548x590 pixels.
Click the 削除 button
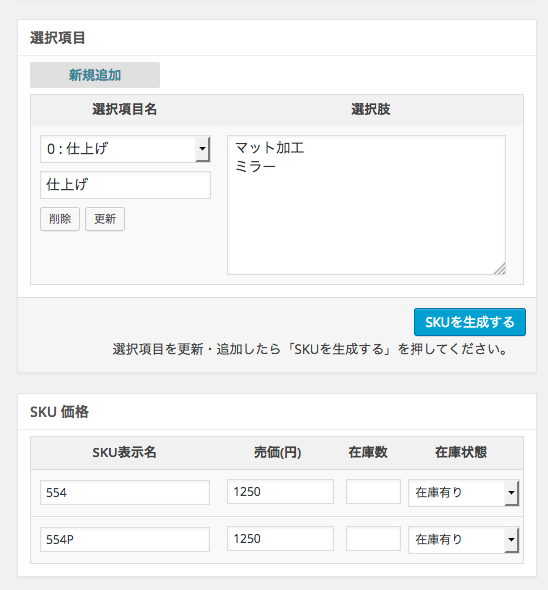click(60, 219)
